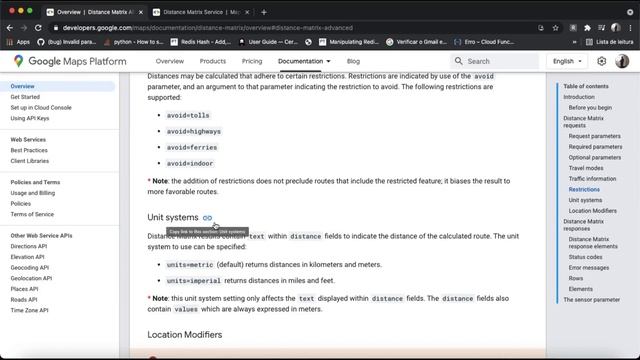Image resolution: width=640 pixels, height=360 pixels.
Task: Open the English language dropdown
Action: click(567, 61)
